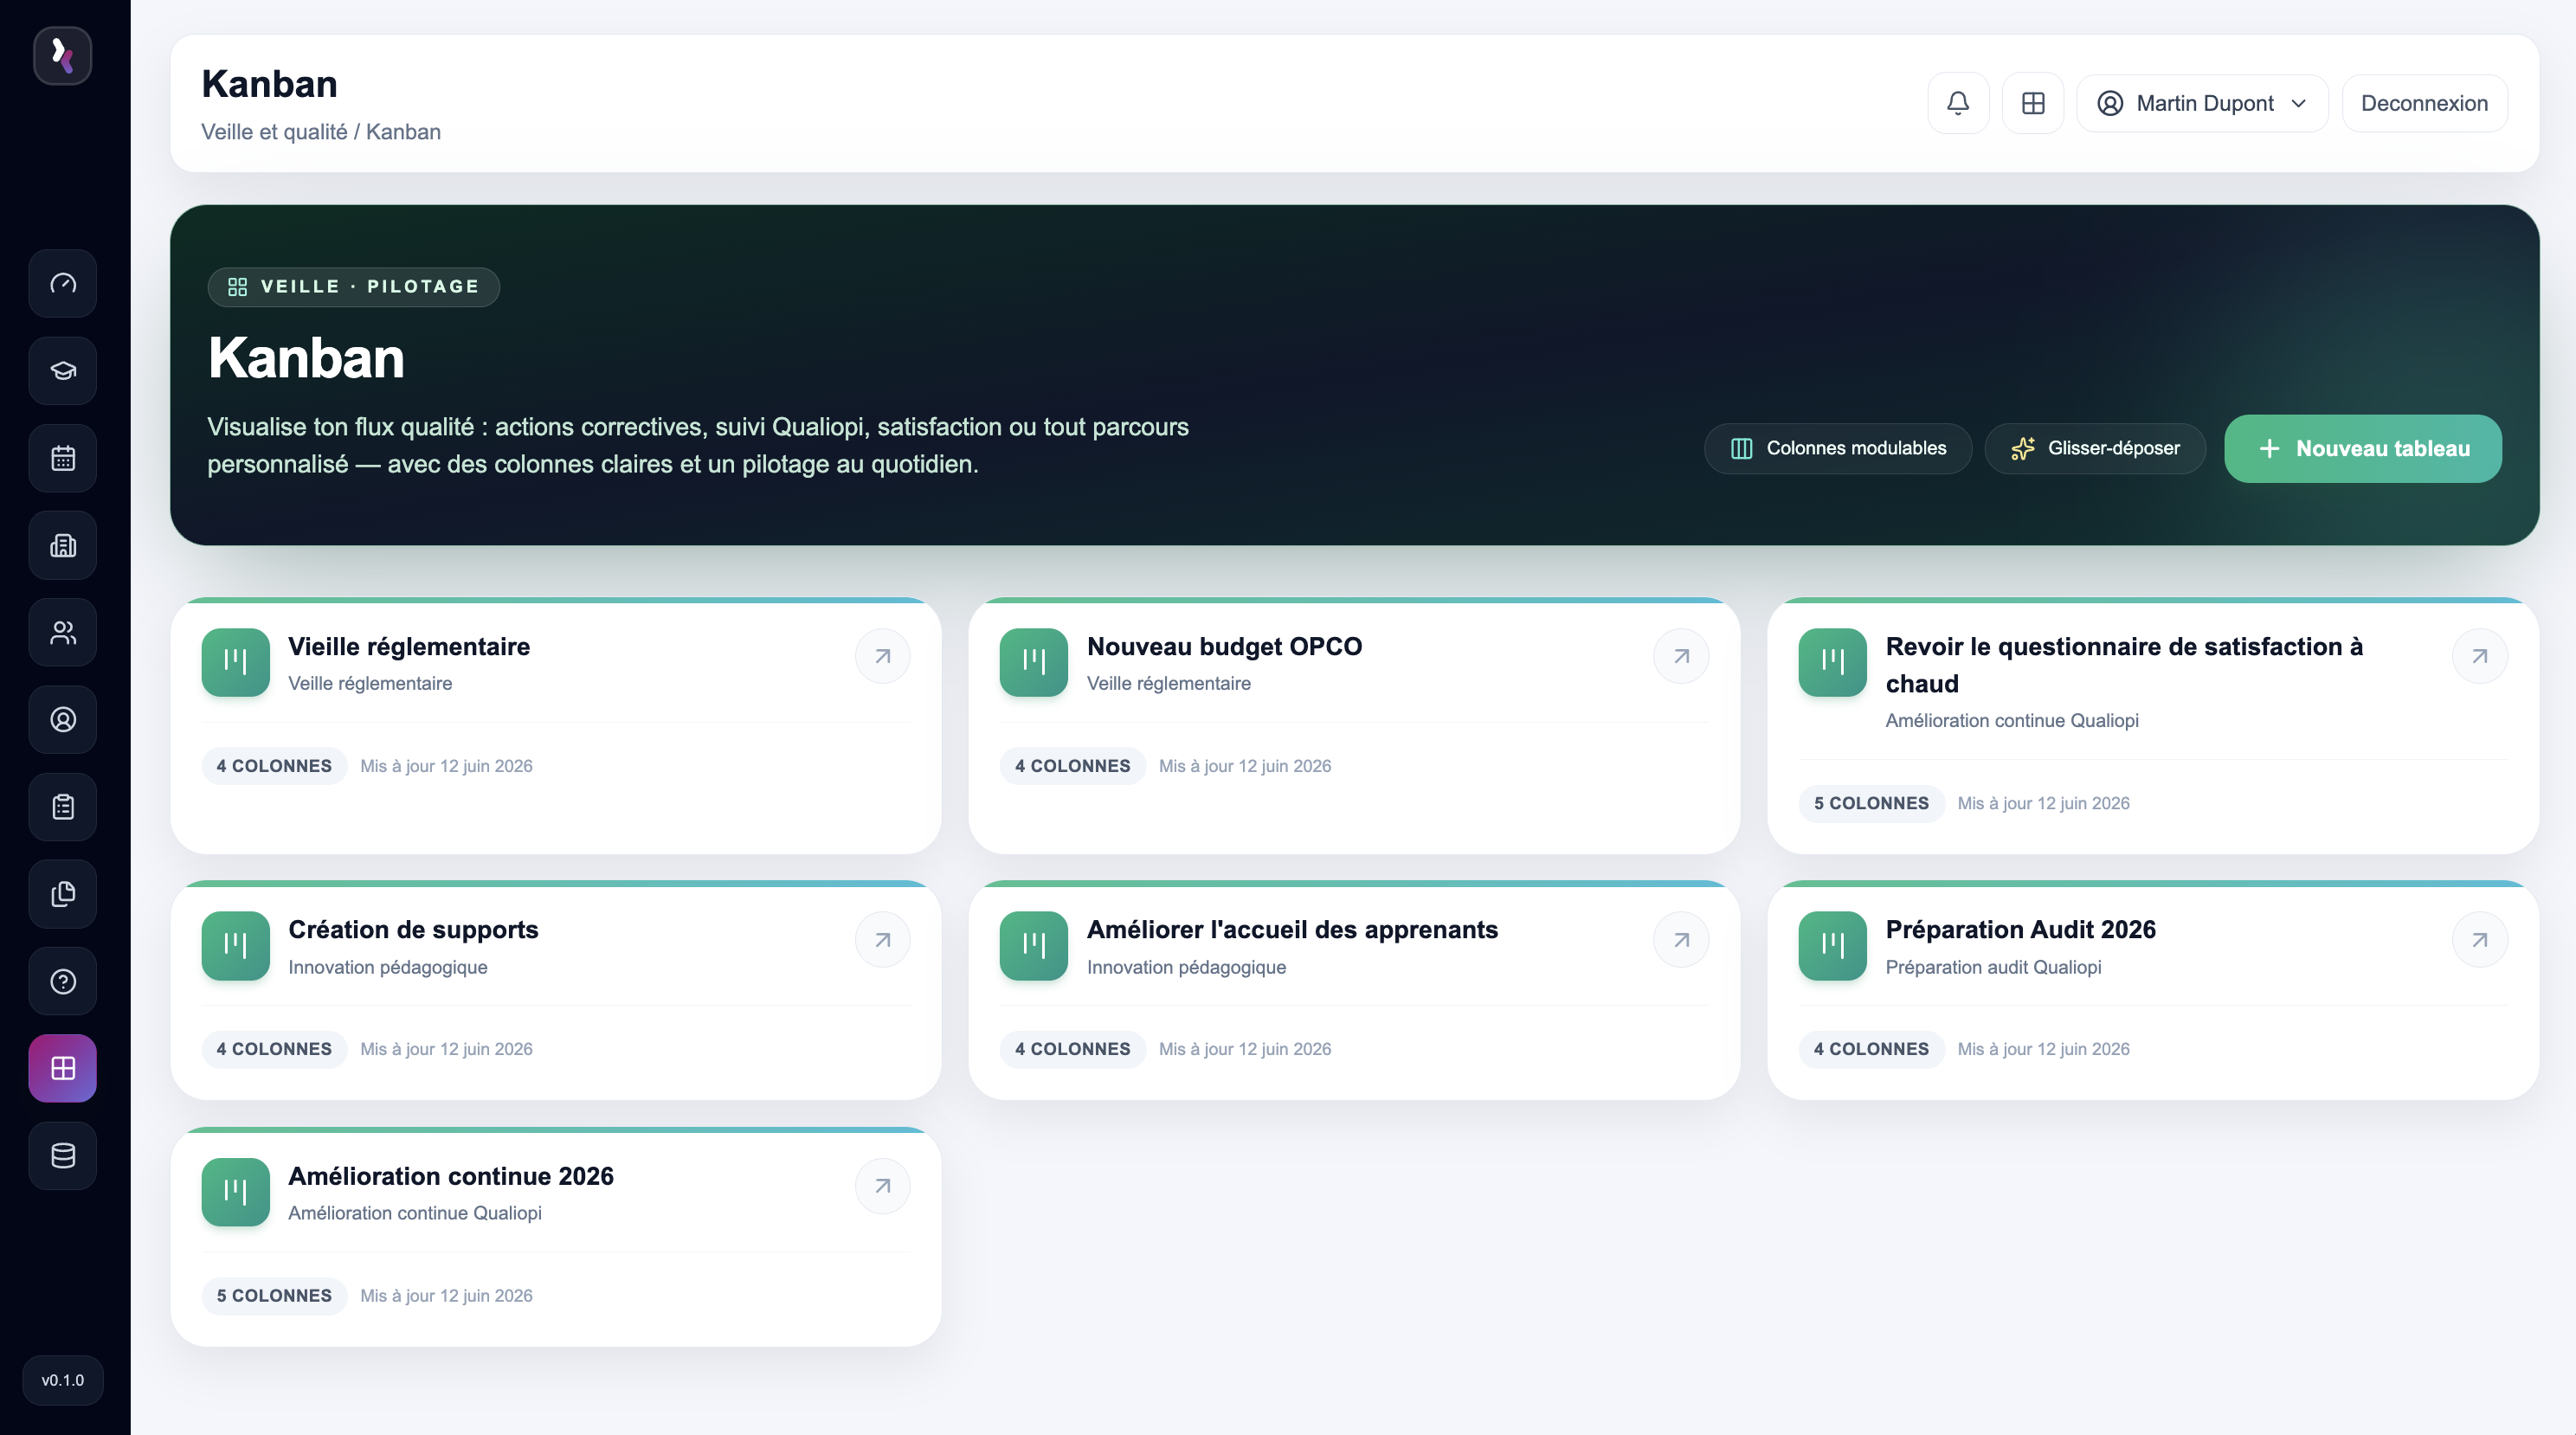The width and height of the screenshot is (2576, 1435).
Task: Open Préparation Audit 2026 board card
Action: 2152,990
